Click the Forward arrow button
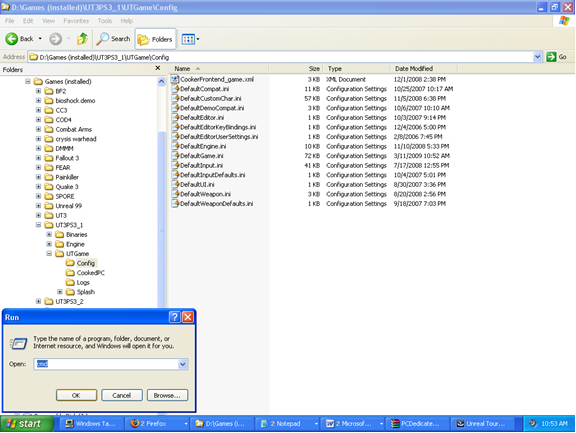 pyautogui.click(x=55, y=39)
